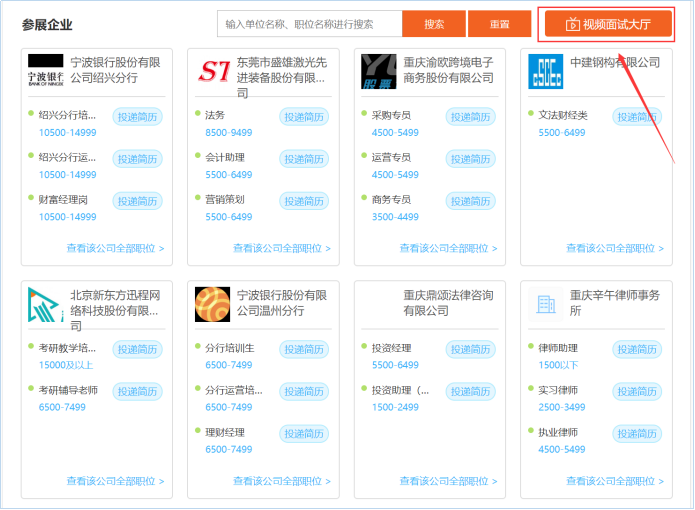
Task: Submit resume for the 文法财经类 position
Action: [x=637, y=117]
